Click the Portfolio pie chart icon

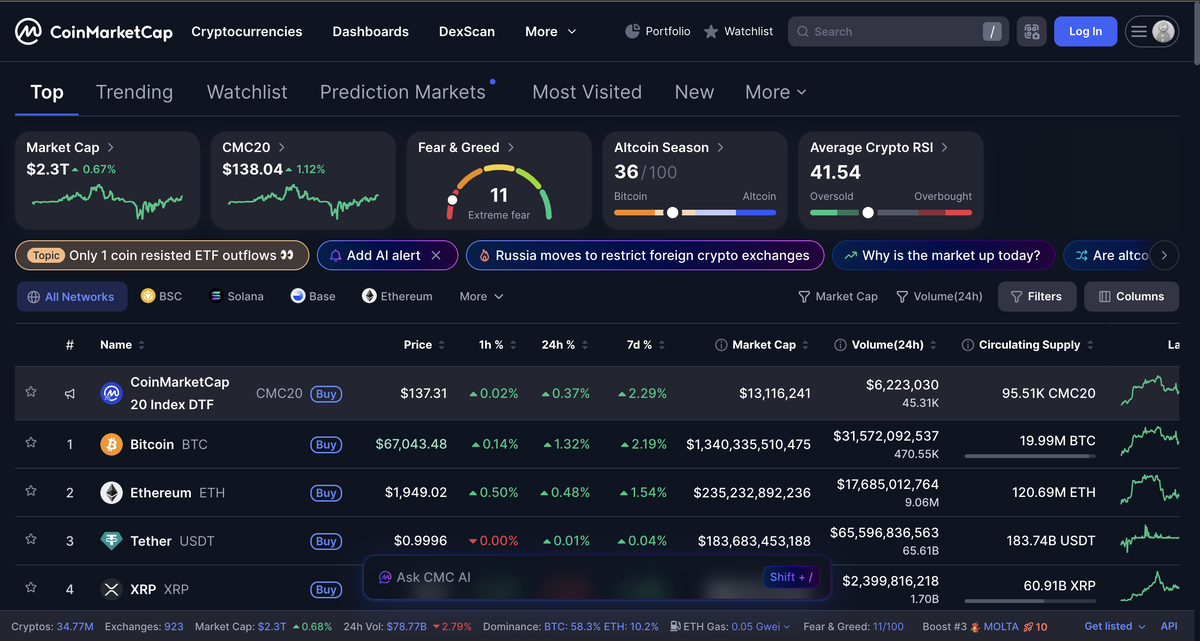[x=631, y=31]
